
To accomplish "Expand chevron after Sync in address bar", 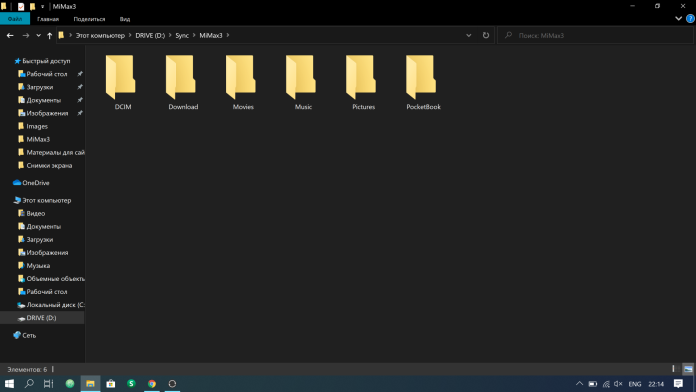I will click(x=194, y=35).
